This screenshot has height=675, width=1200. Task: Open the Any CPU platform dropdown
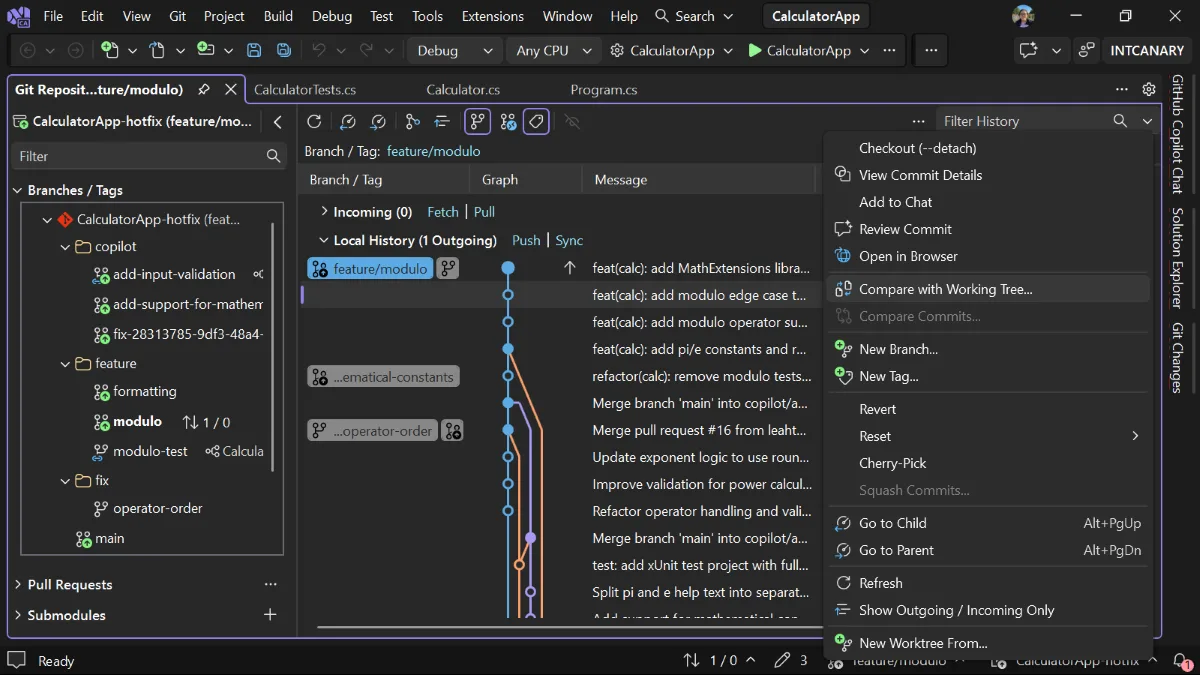click(553, 51)
